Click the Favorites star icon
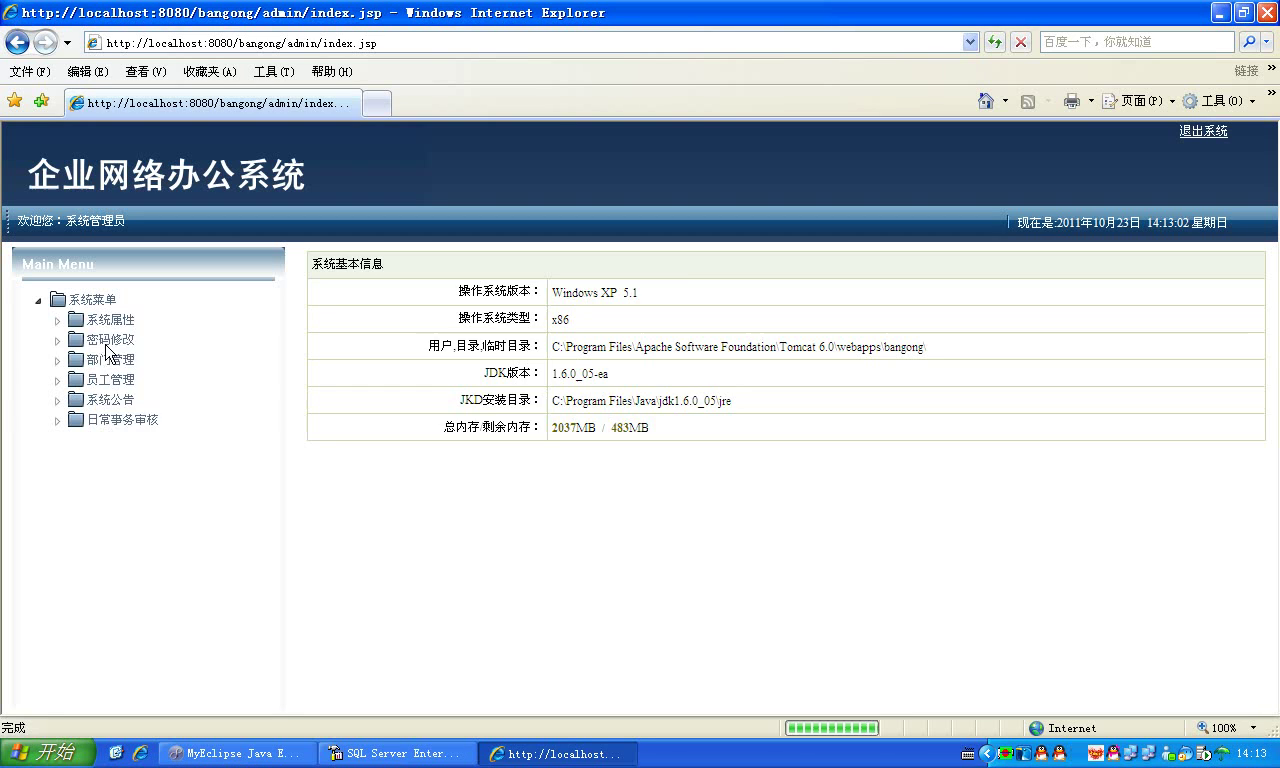 (x=14, y=101)
